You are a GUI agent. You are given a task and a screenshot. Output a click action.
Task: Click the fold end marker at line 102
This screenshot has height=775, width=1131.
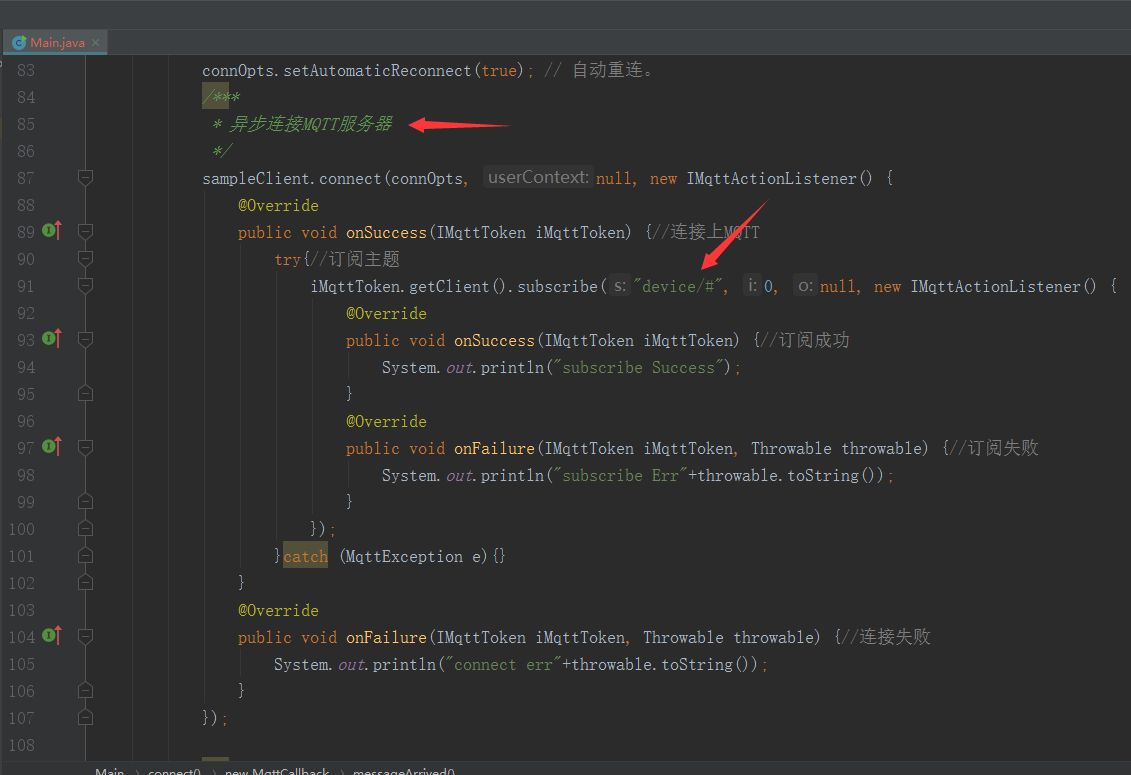coord(85,582)
